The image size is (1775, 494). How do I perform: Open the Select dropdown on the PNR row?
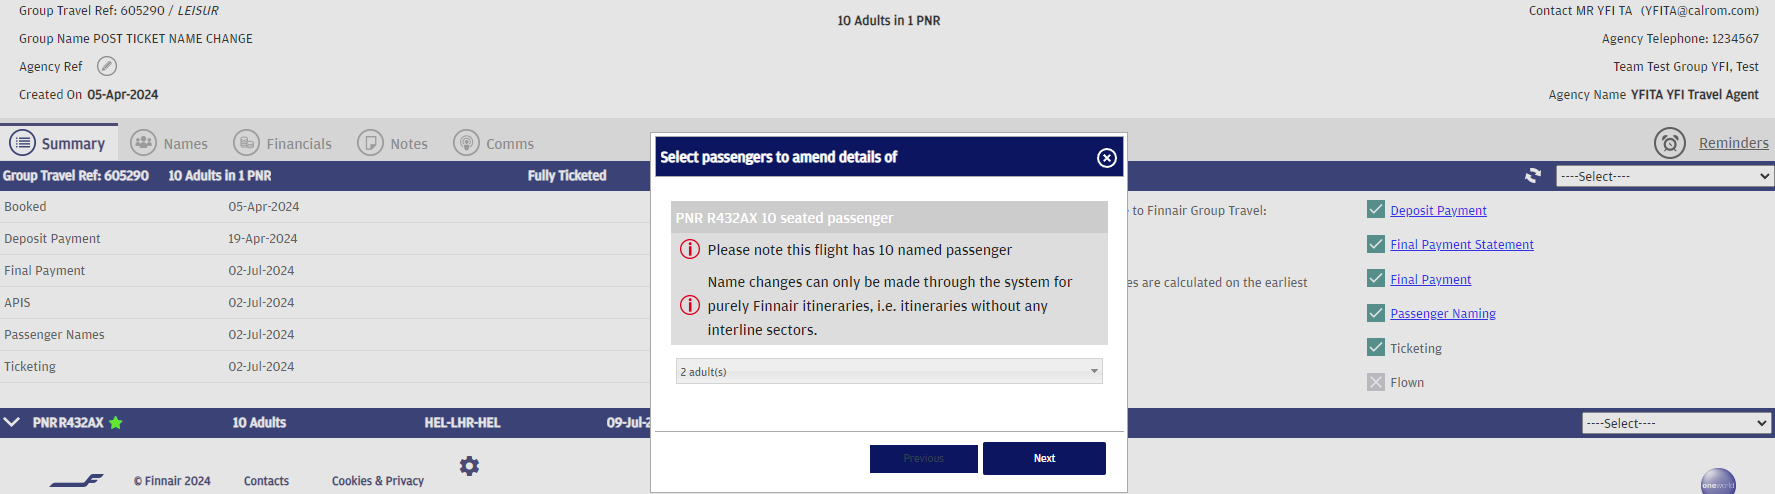click(x=1677, y=423)
